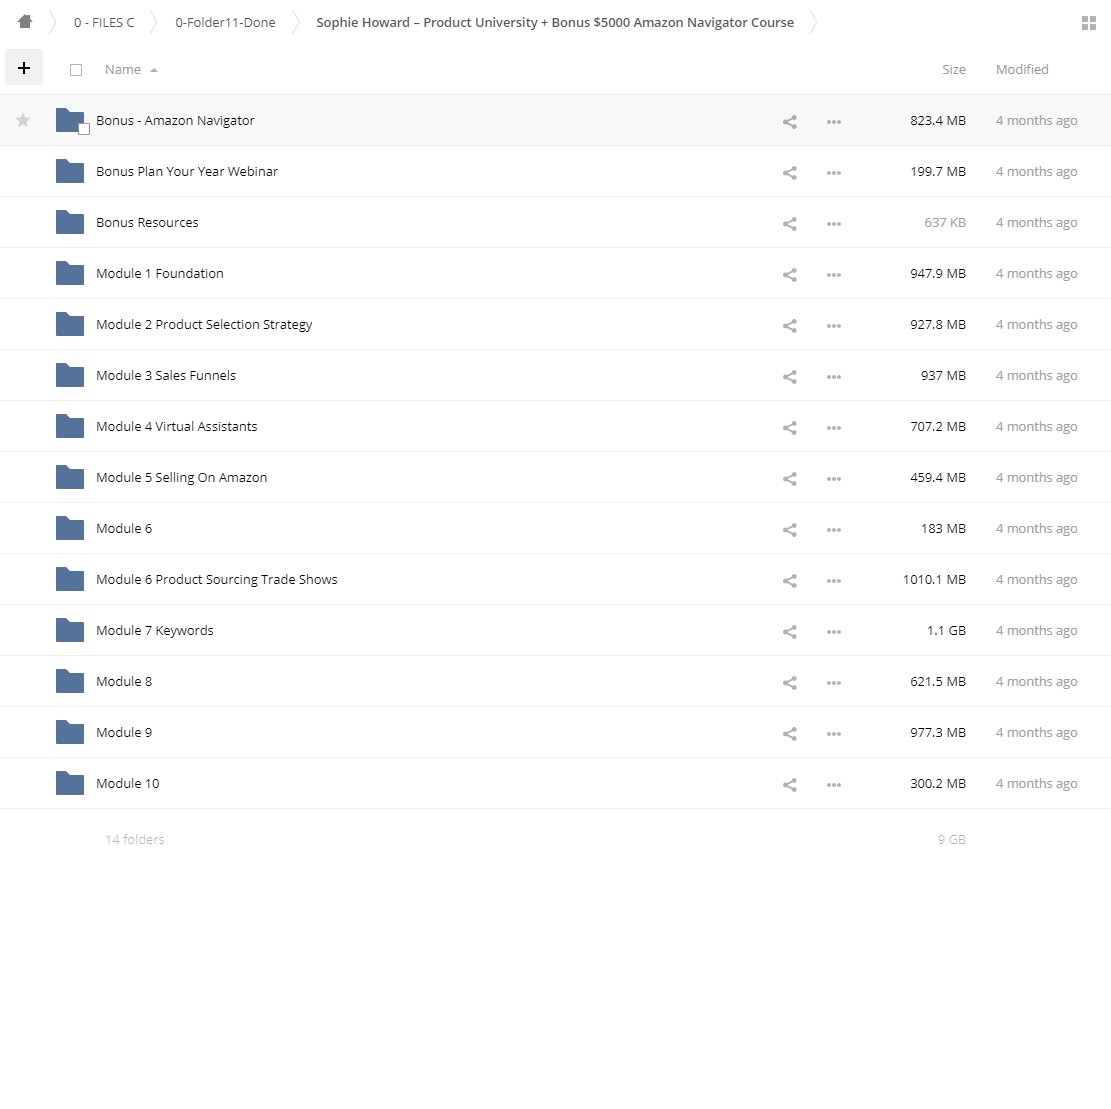Open more actions for Module 7 Keywords
1111x1109 pixels.
click(x=834, y=632)
